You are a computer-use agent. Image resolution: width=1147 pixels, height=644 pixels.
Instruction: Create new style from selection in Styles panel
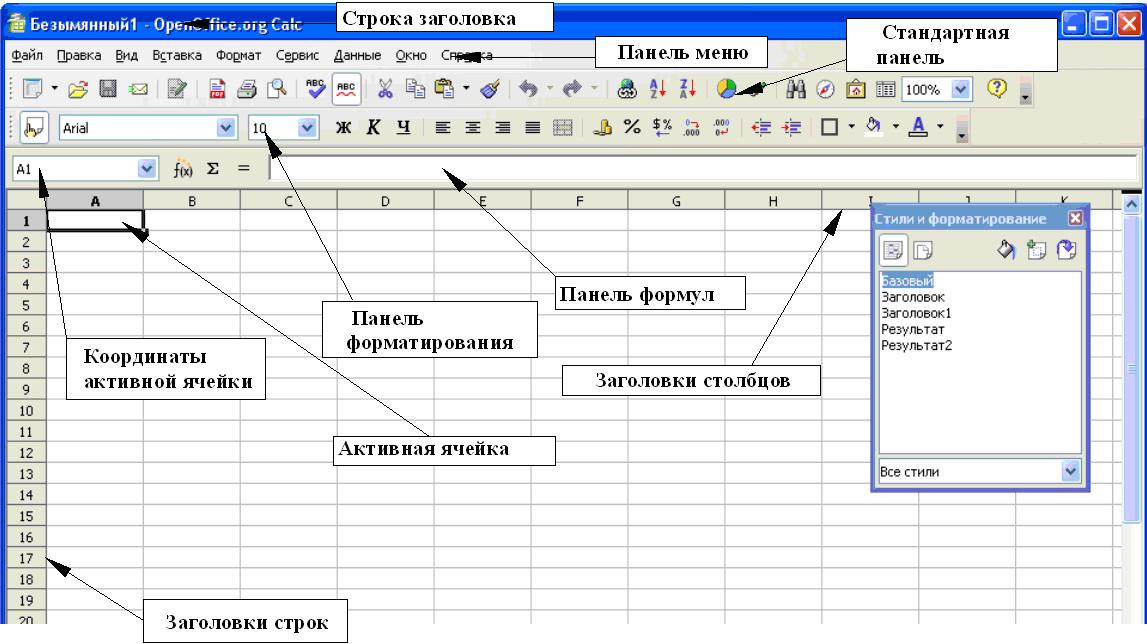coord(1036,250)
